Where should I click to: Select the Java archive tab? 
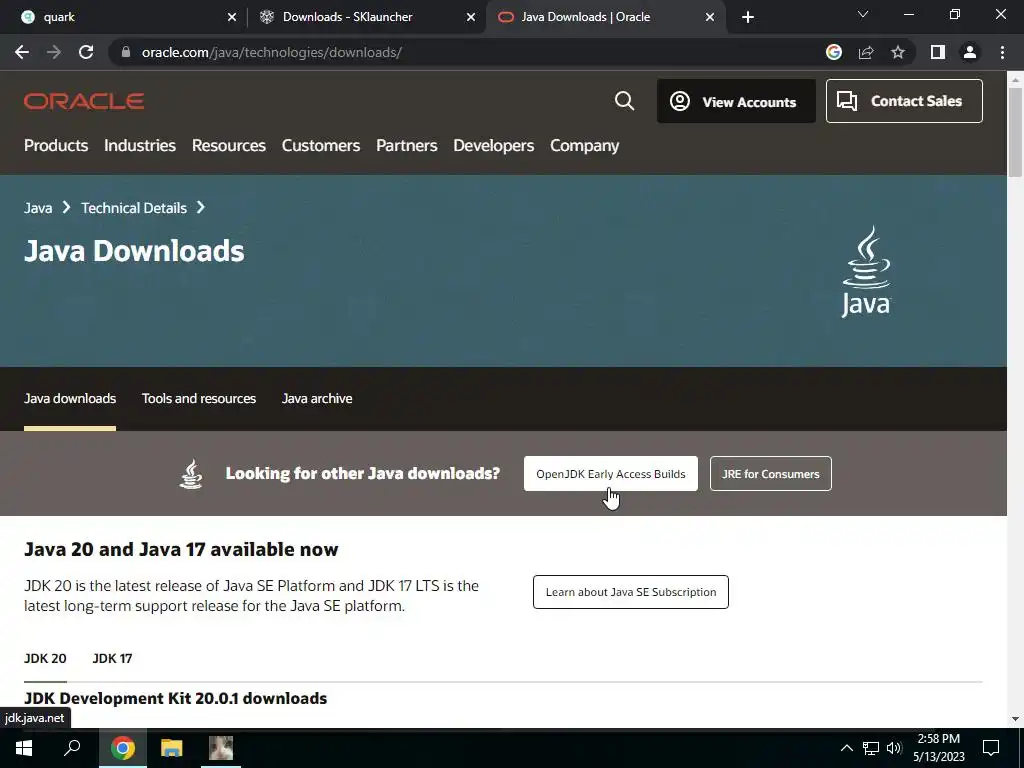[317, 398]
